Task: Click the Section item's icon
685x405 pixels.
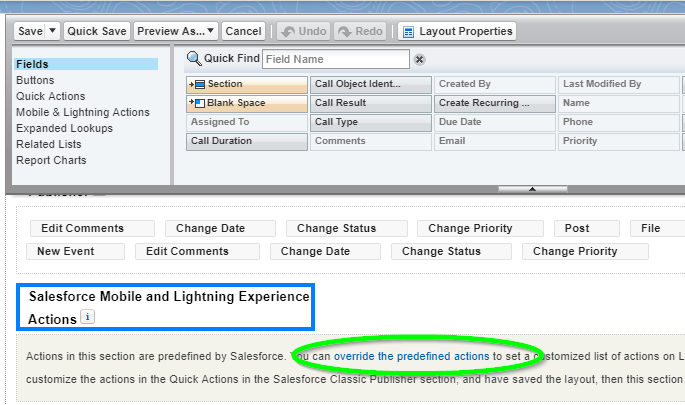Action: 197,84
